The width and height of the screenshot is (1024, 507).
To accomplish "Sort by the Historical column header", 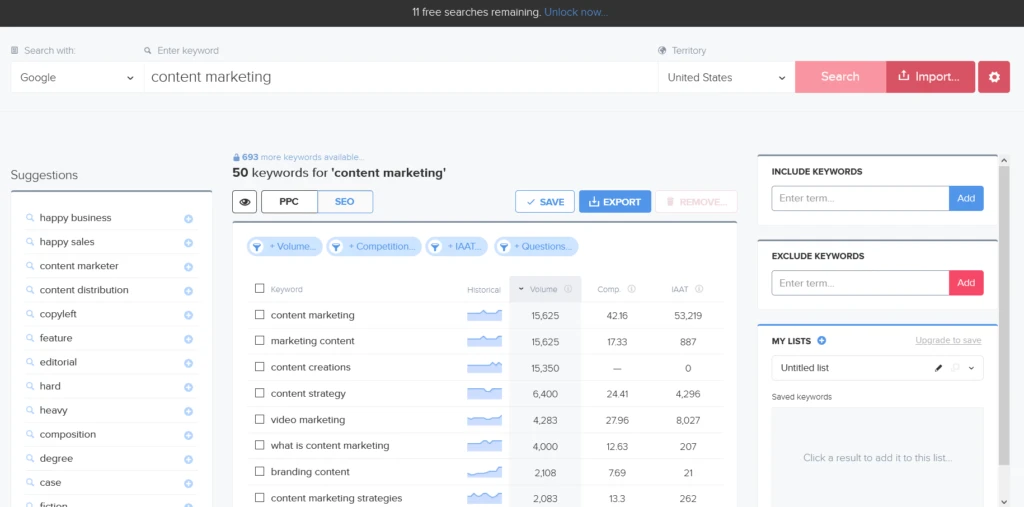I will 484,289.
